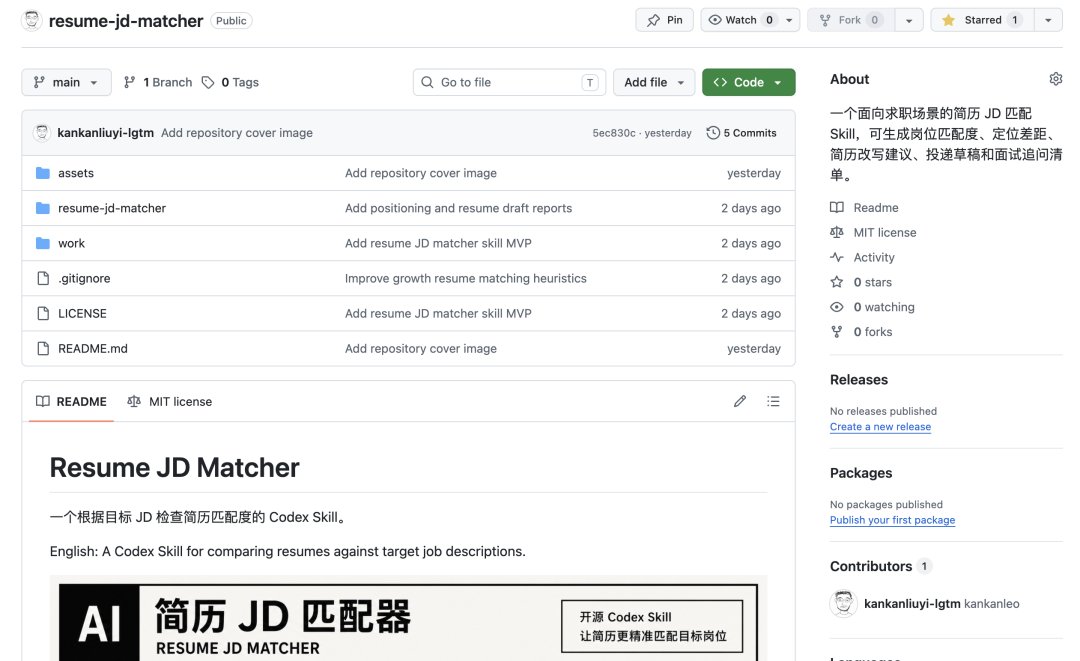Click the Watch button with eye icon
The height and width of the screenshot is (661, 1080).
click(x=740, y=20)
